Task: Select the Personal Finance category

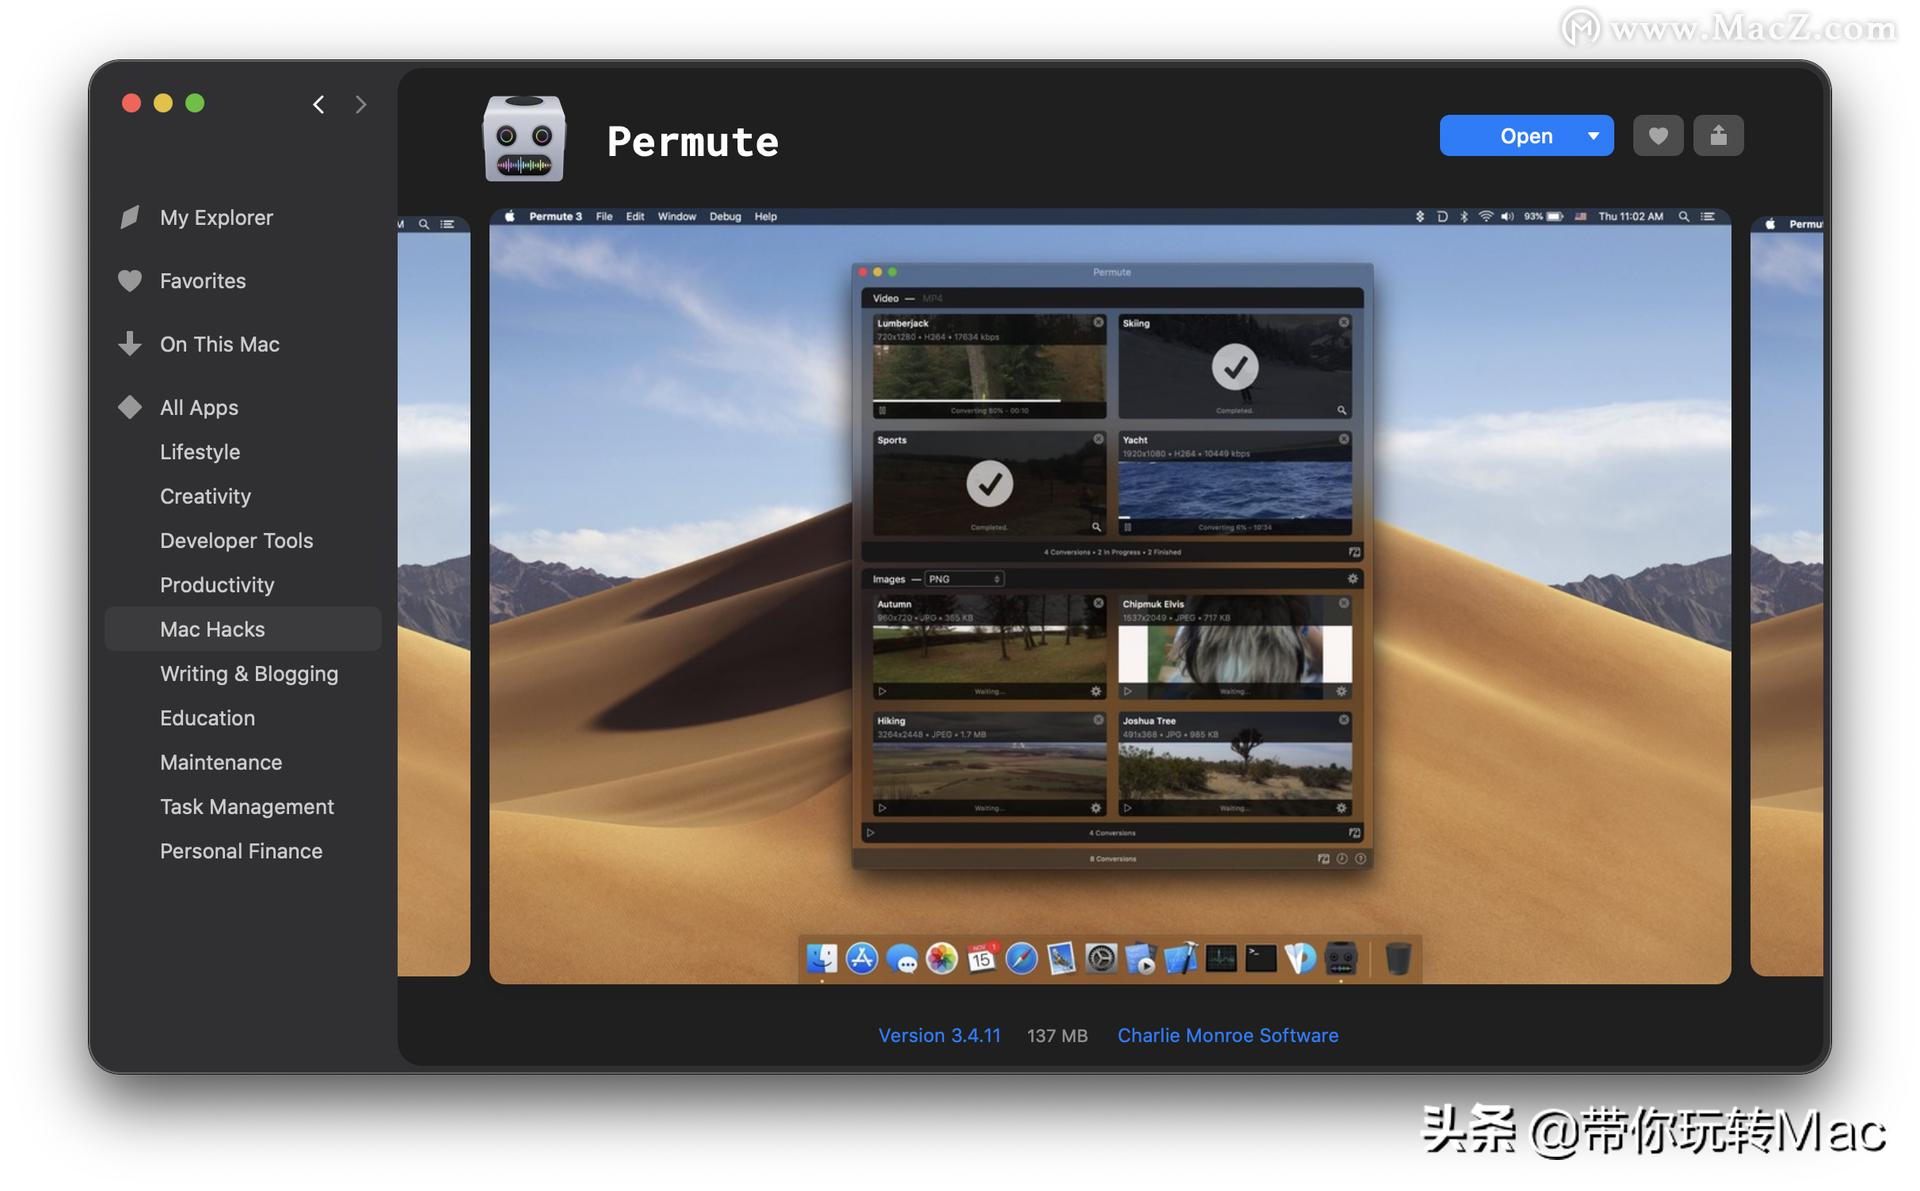Action: click(241, 851)
